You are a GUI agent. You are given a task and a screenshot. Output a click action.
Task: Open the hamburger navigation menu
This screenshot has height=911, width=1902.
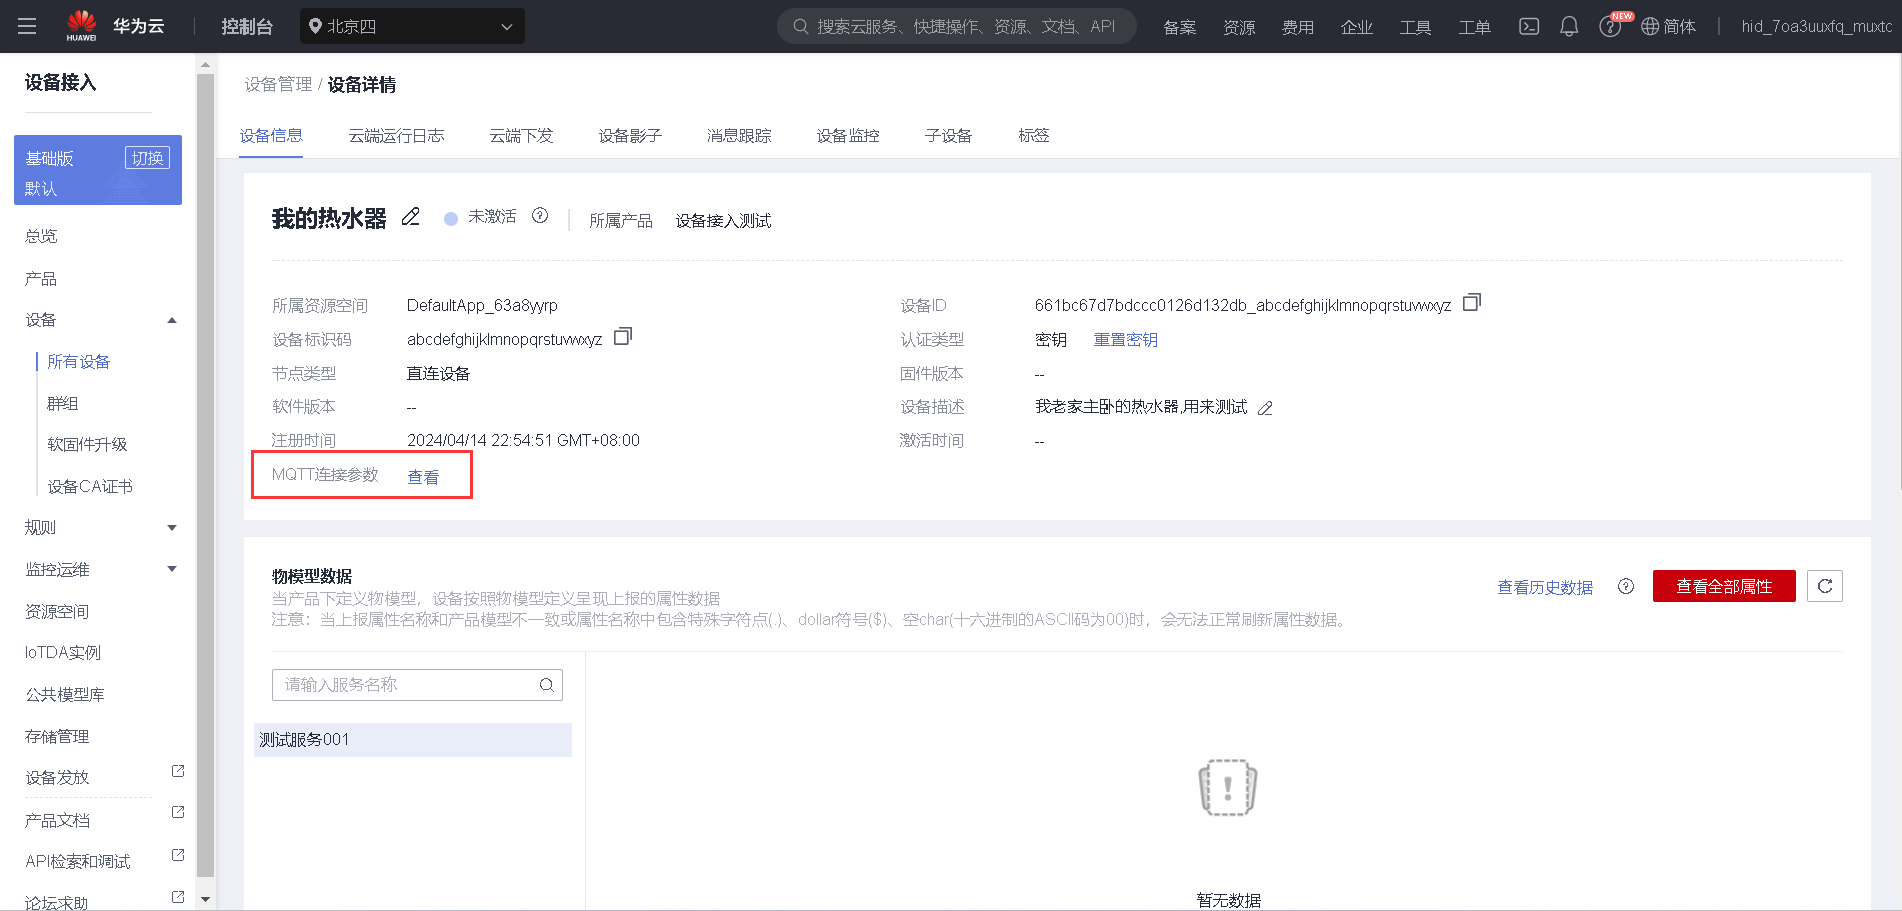[27, 26]
